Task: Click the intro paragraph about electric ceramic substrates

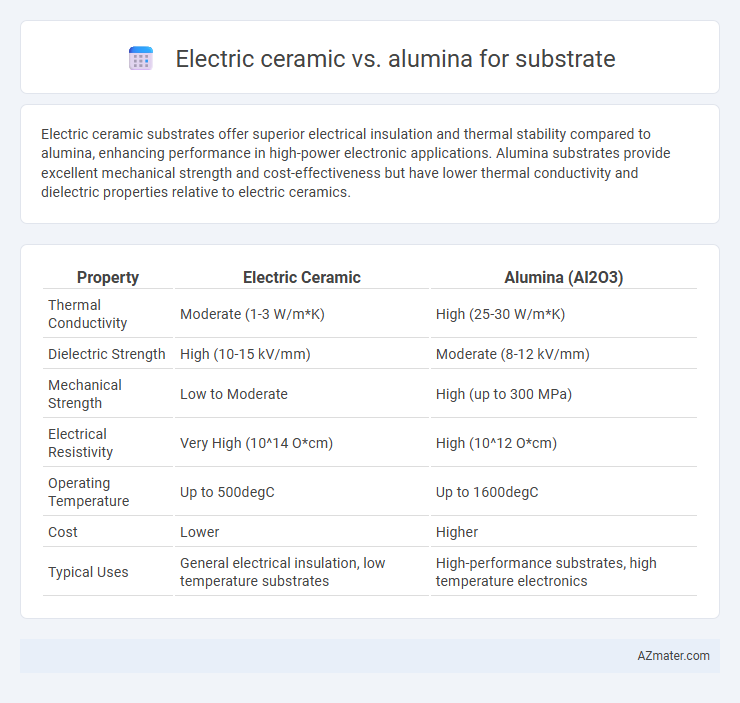Action: [x=356, y=163]
